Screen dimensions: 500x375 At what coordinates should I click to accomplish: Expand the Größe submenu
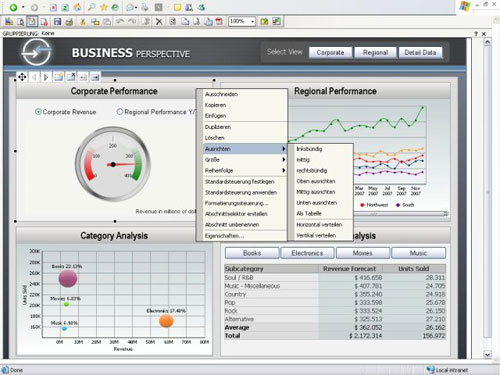coord(245,160)
